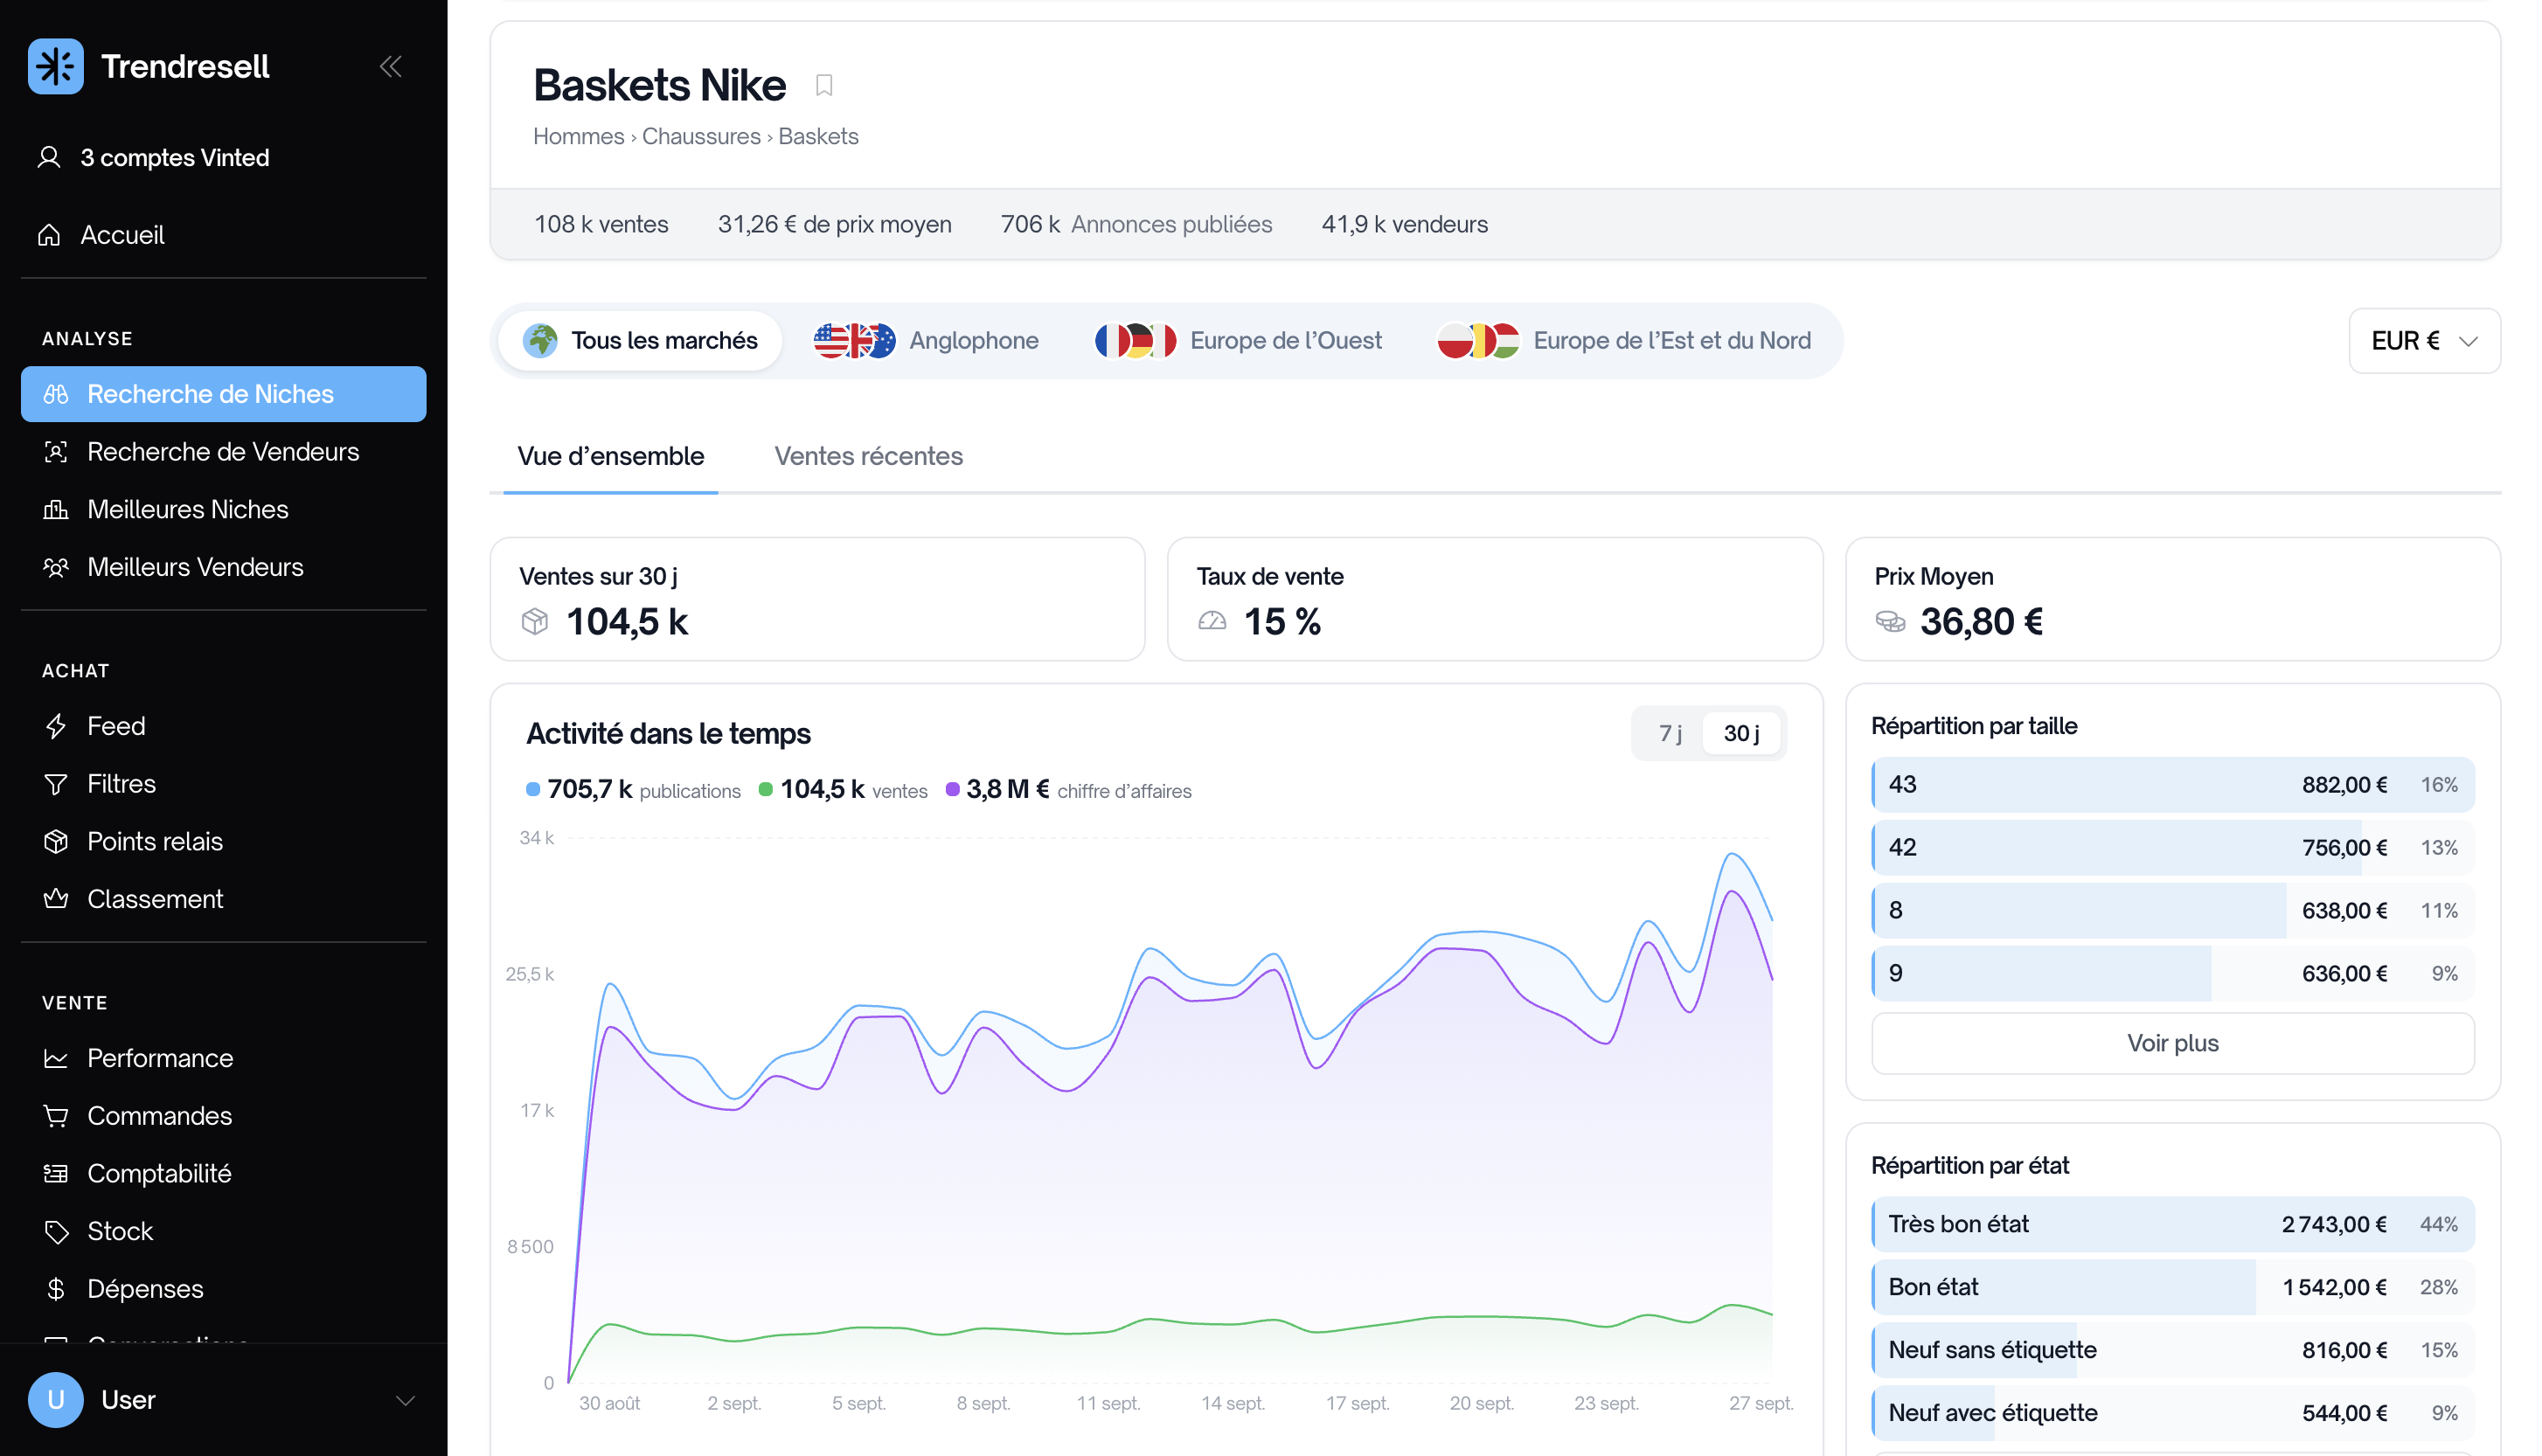Select Europe de l'Est et du Nord filter
Screen dimensions: 2542x1456
[x=1625, y=341]
